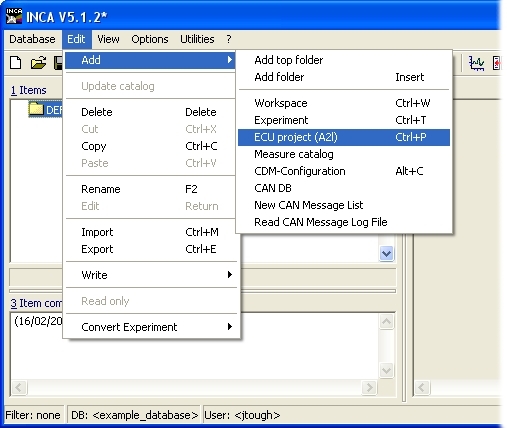Open the ? help menu
This screenshot has height=428, width=507.
[229, 39]
